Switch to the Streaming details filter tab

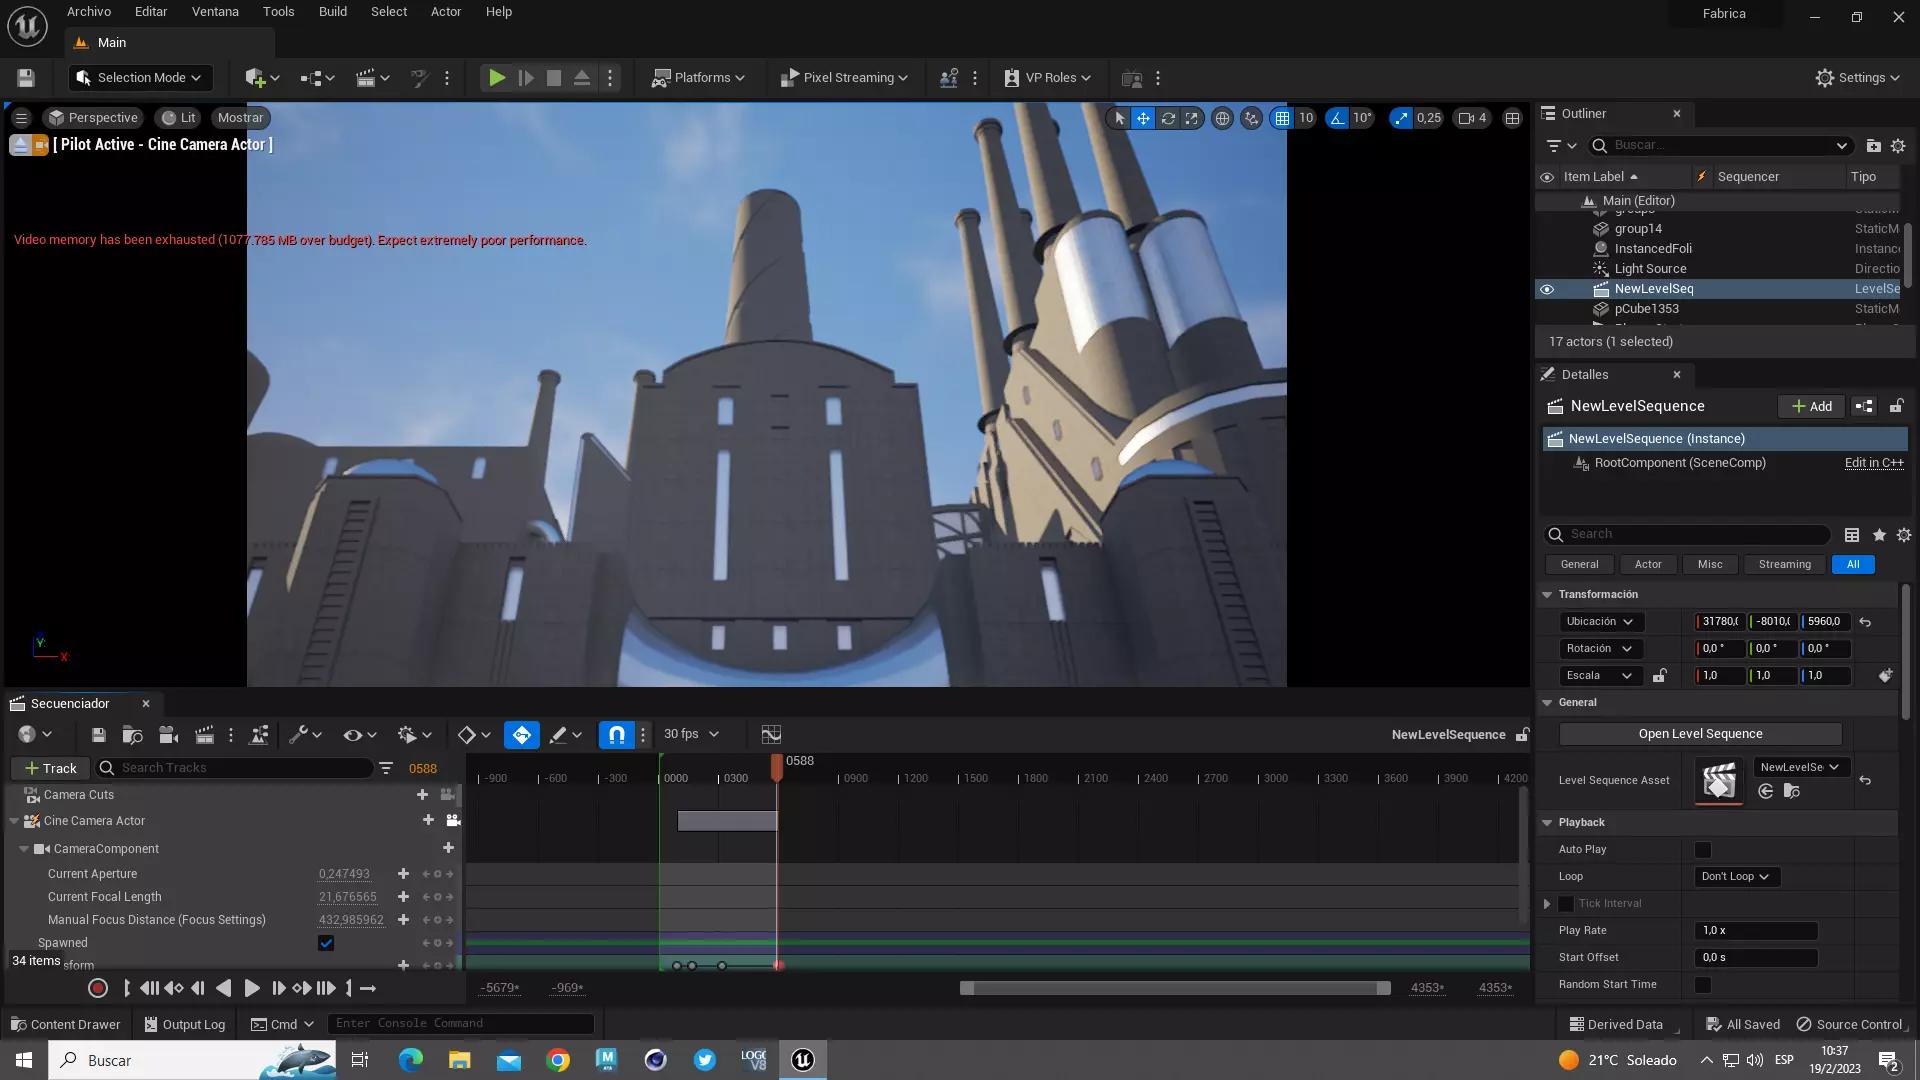1784,564
